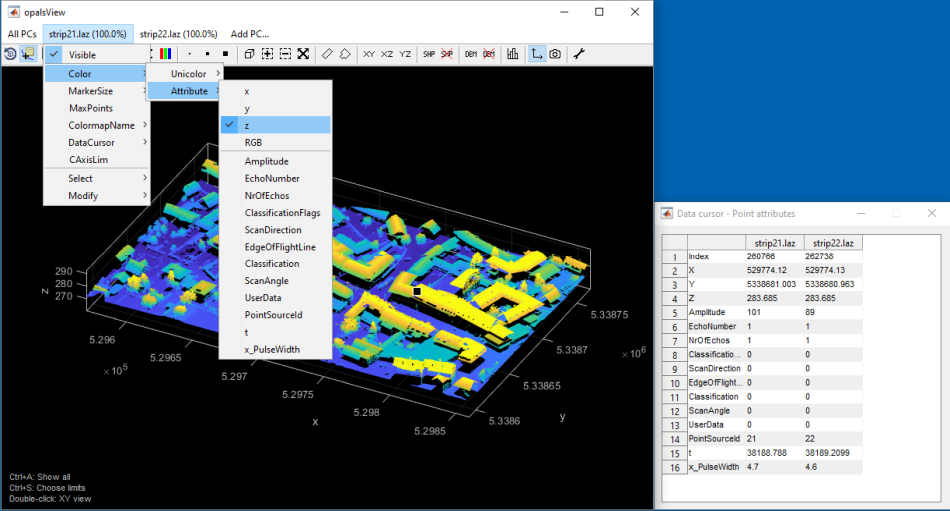Image resolution: width=950 pixels, height=511 pixels.
Task: Switch to the YZ view
Action: [405, 54]
